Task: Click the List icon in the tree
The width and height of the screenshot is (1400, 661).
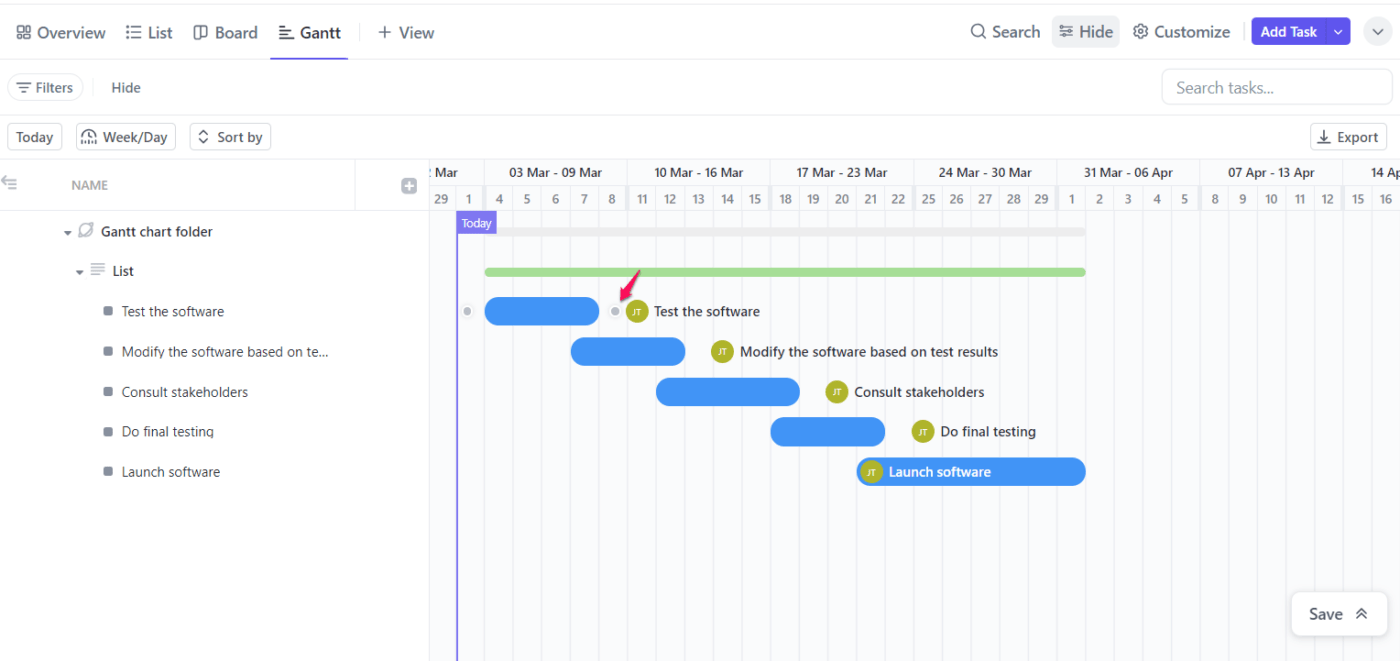Action: (x=97, y=270)
